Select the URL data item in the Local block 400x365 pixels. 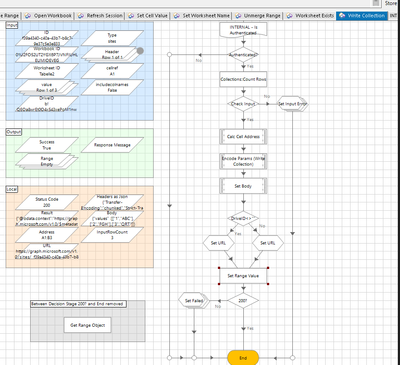[x=47, y=251]
